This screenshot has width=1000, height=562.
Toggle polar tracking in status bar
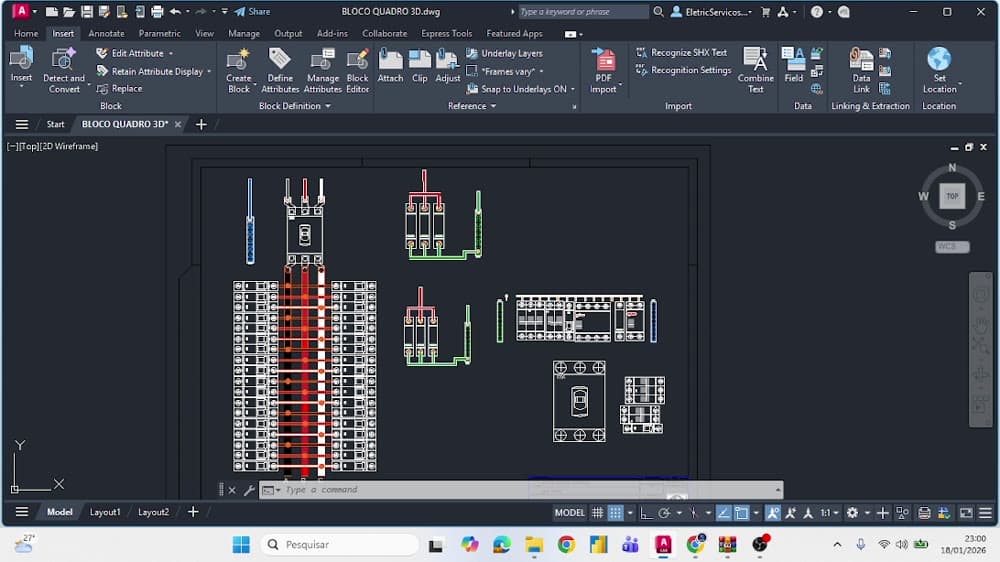point(664,512)
